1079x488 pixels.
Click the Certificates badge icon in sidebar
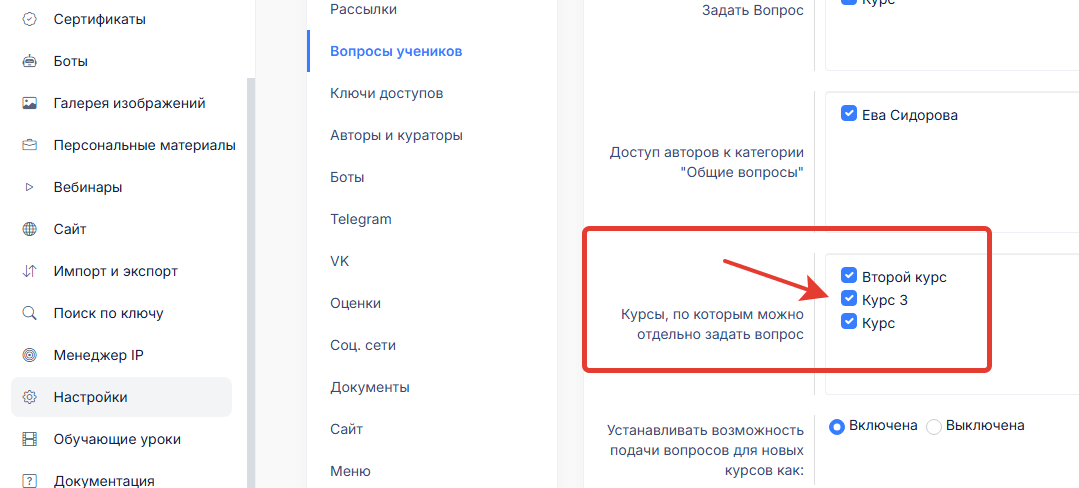coord(30,19)
